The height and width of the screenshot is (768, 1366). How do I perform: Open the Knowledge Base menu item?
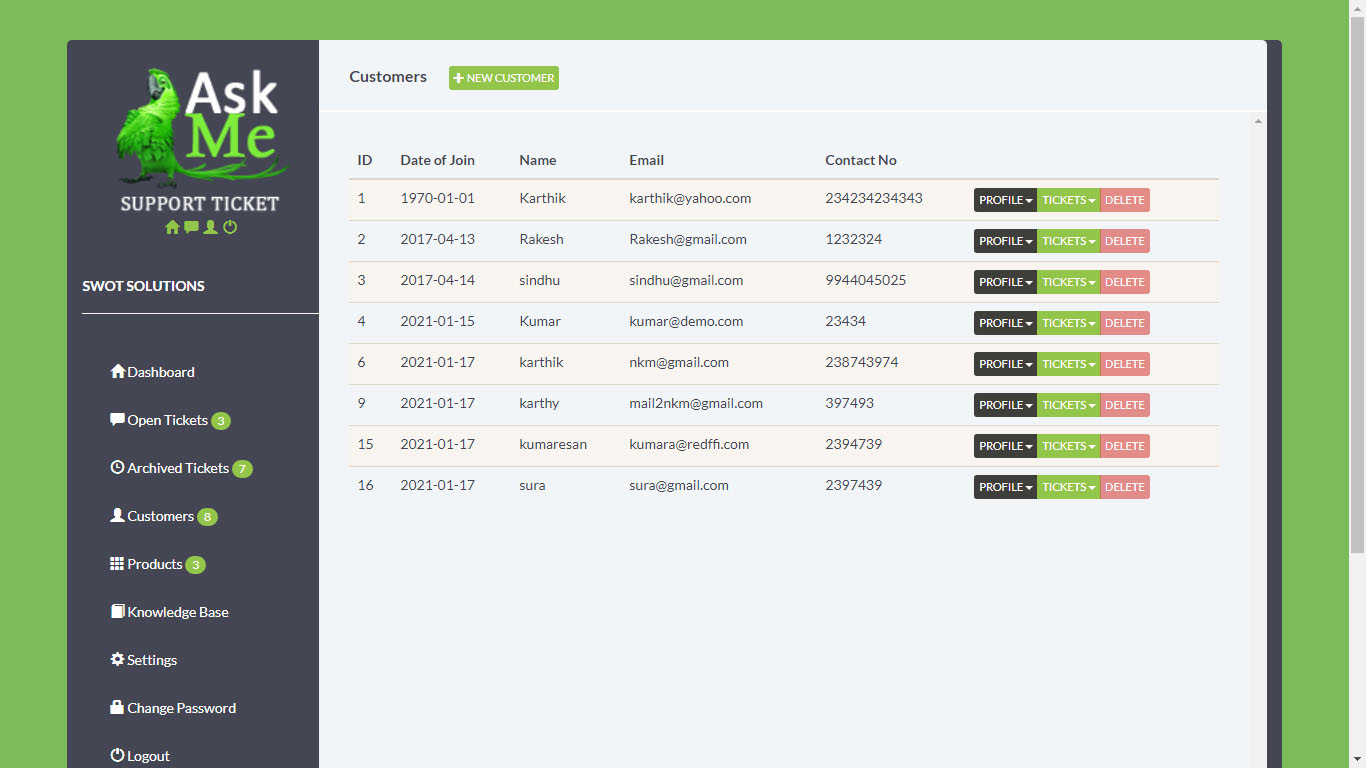click(169, 611)
